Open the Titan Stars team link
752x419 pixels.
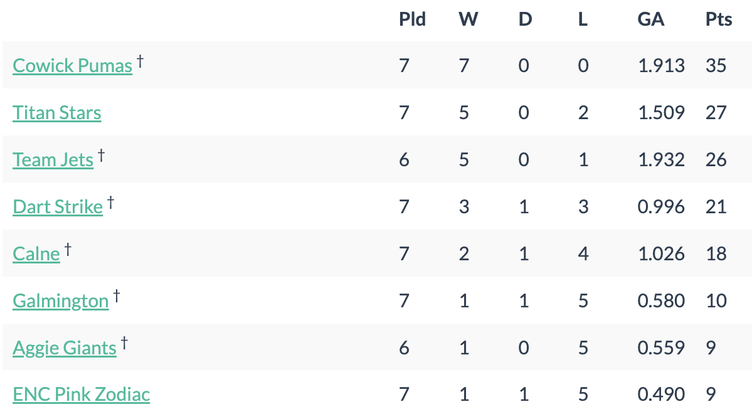57,113
